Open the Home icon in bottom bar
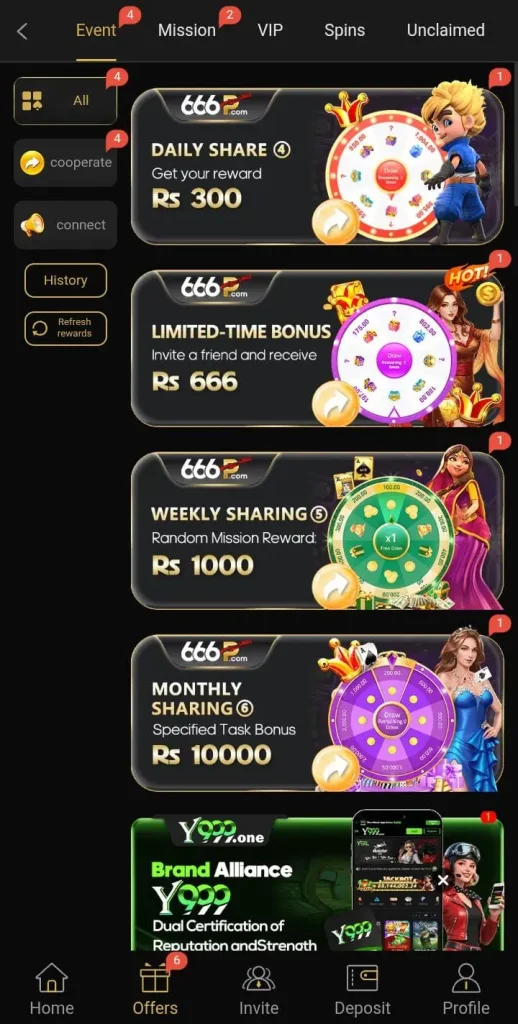Screen dimensions: 518x1024 [52, 978]
